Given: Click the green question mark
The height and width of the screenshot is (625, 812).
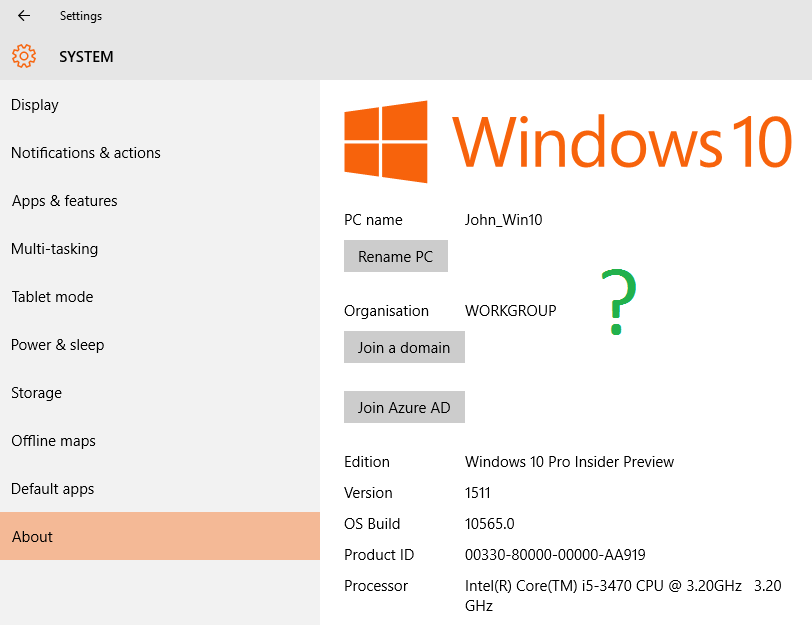Looking at the screenshot, I should [619, 303].
